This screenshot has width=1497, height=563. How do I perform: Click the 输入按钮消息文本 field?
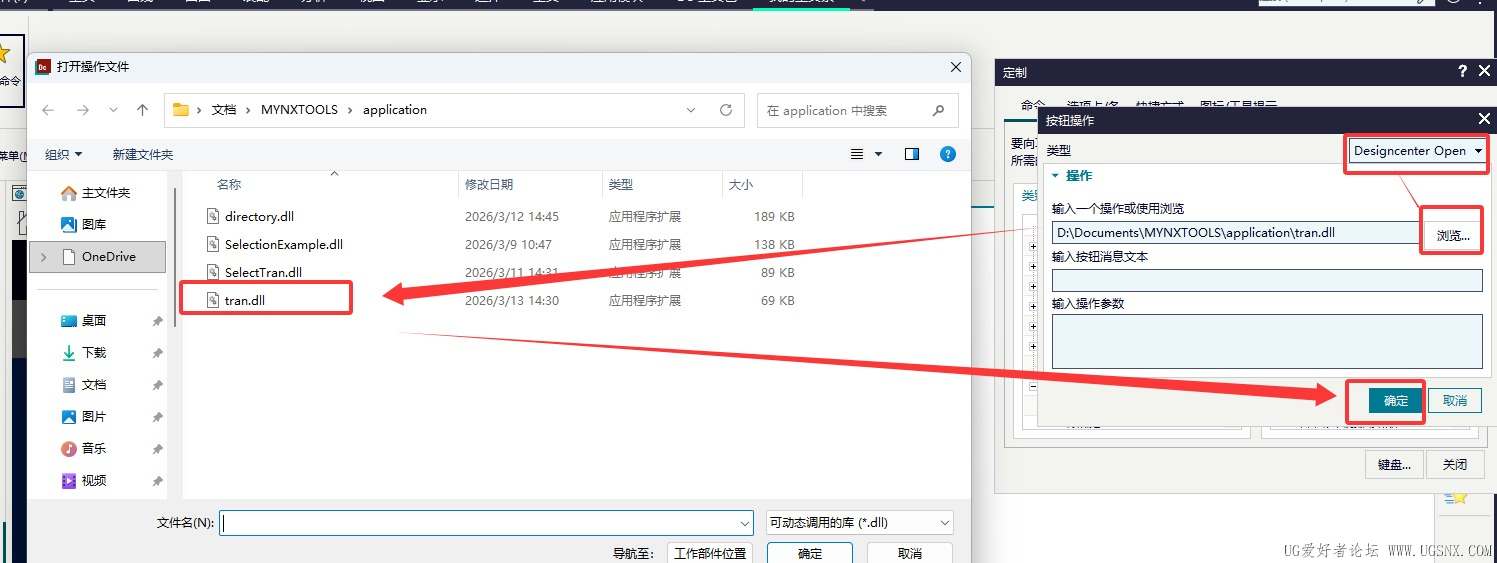coord(1267,280)
